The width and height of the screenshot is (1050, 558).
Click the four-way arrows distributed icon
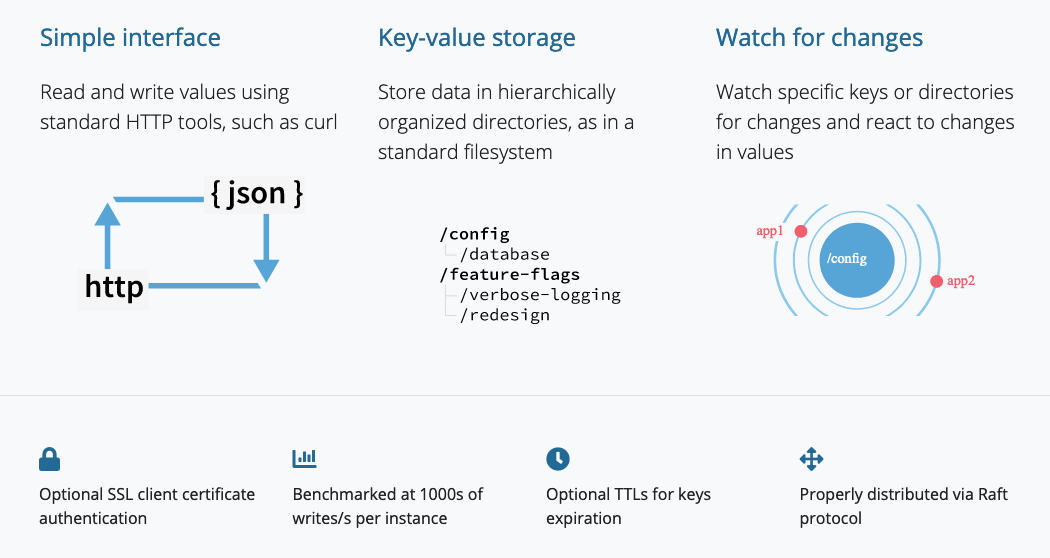(811, 459)
